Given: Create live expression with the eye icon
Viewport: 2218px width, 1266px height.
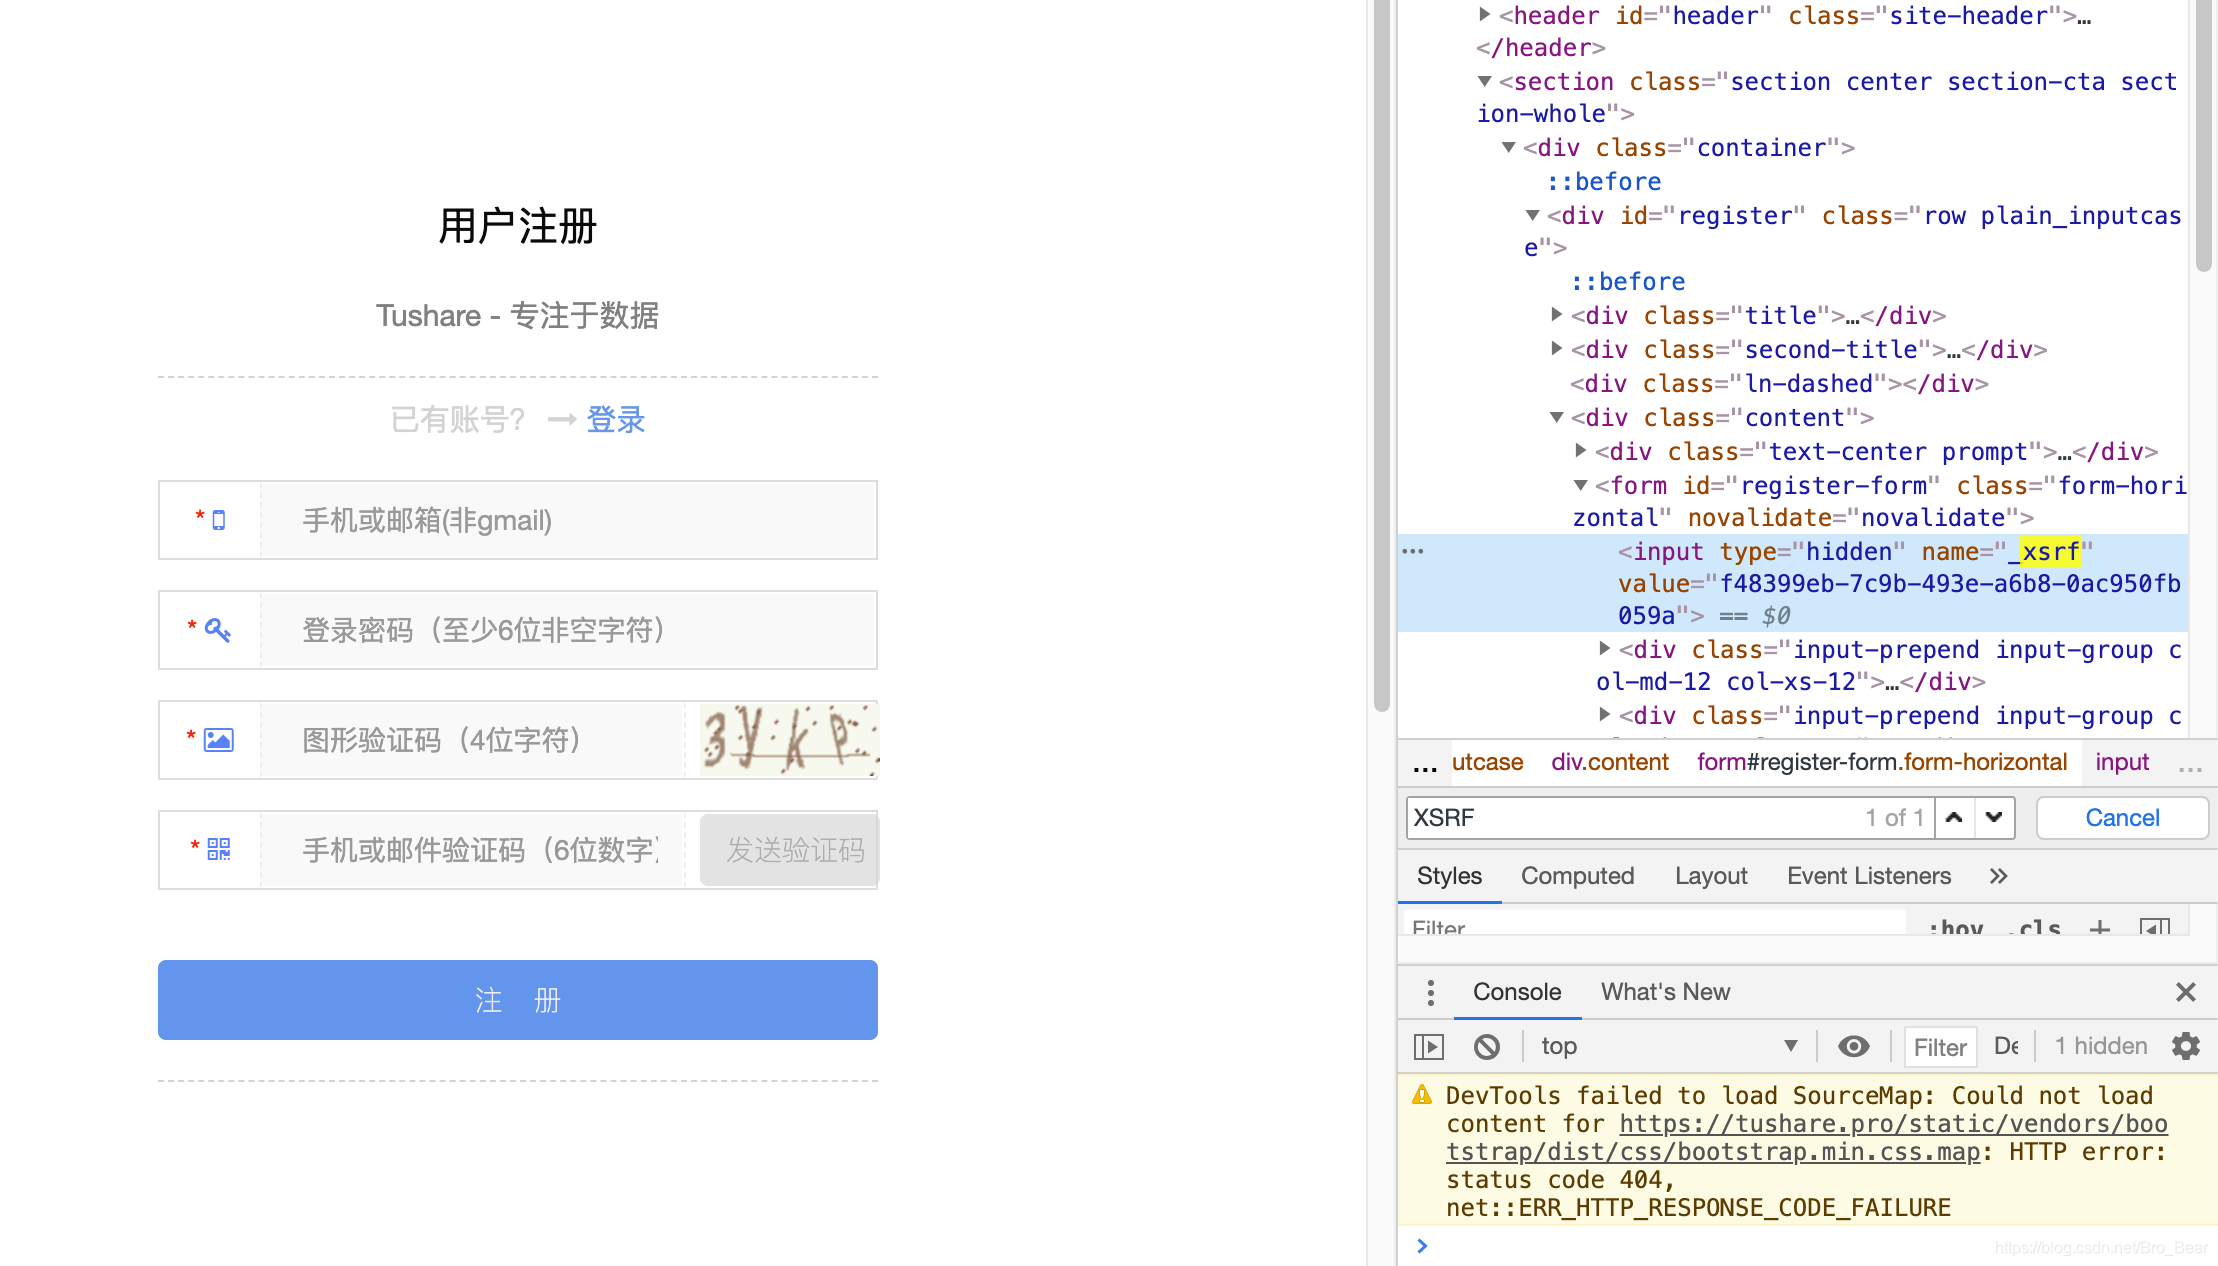Looking at the screenshot, I should (x=1853, y=1046).
